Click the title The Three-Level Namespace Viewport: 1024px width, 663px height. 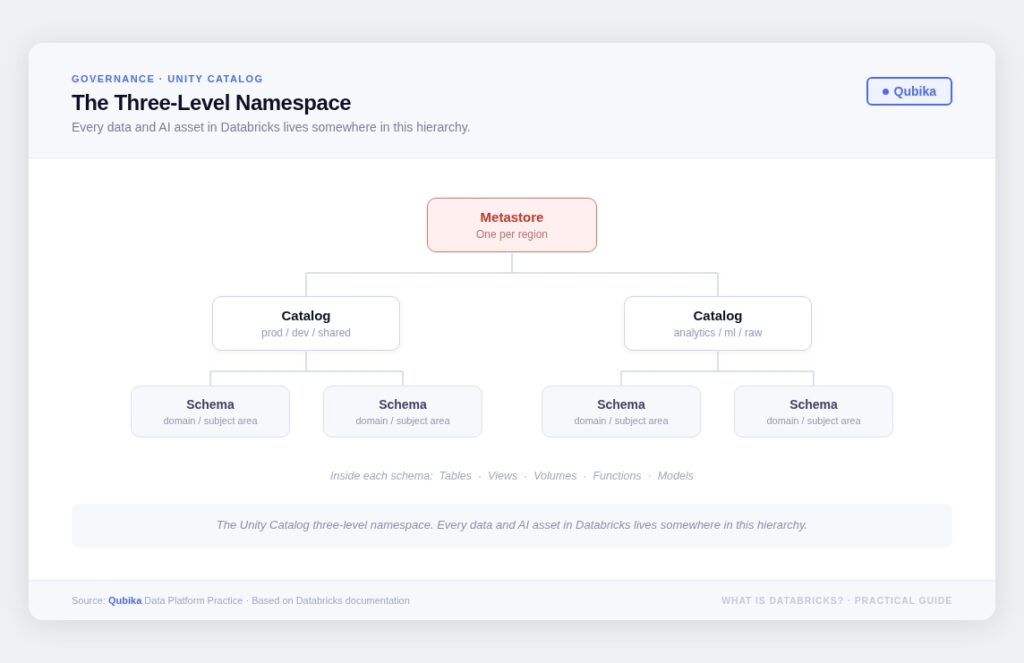pyautogui.click(x=211, y=103)
